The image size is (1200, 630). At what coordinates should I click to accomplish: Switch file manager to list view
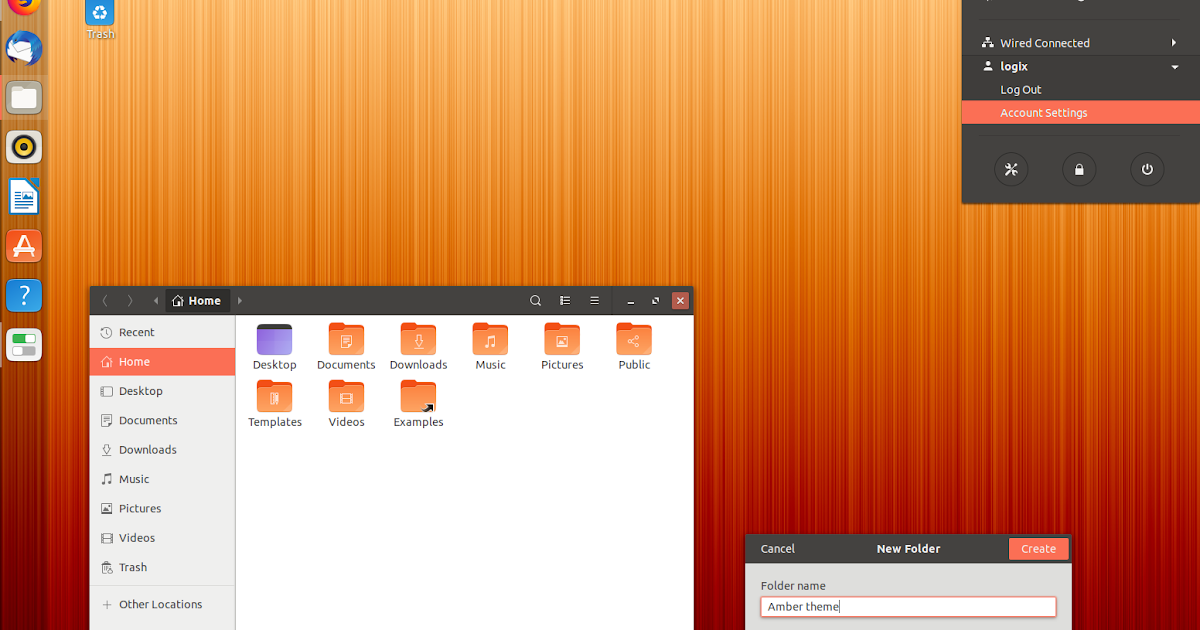point(565,300)
